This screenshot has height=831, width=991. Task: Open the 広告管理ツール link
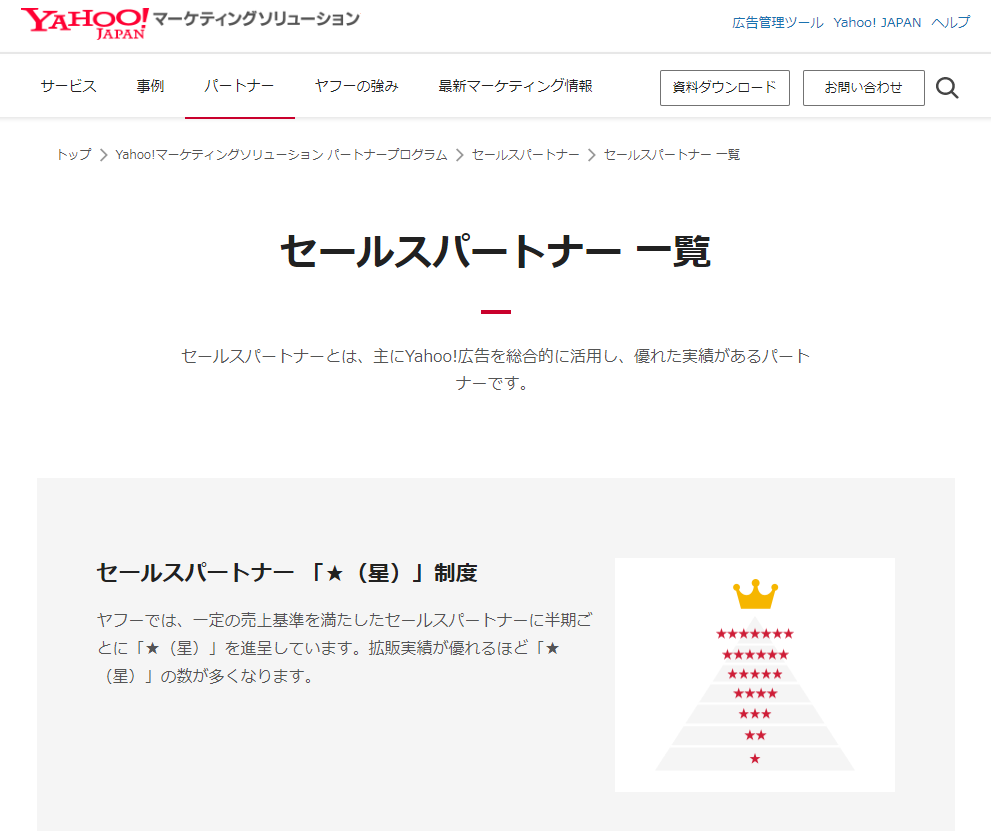click(777, 23)
